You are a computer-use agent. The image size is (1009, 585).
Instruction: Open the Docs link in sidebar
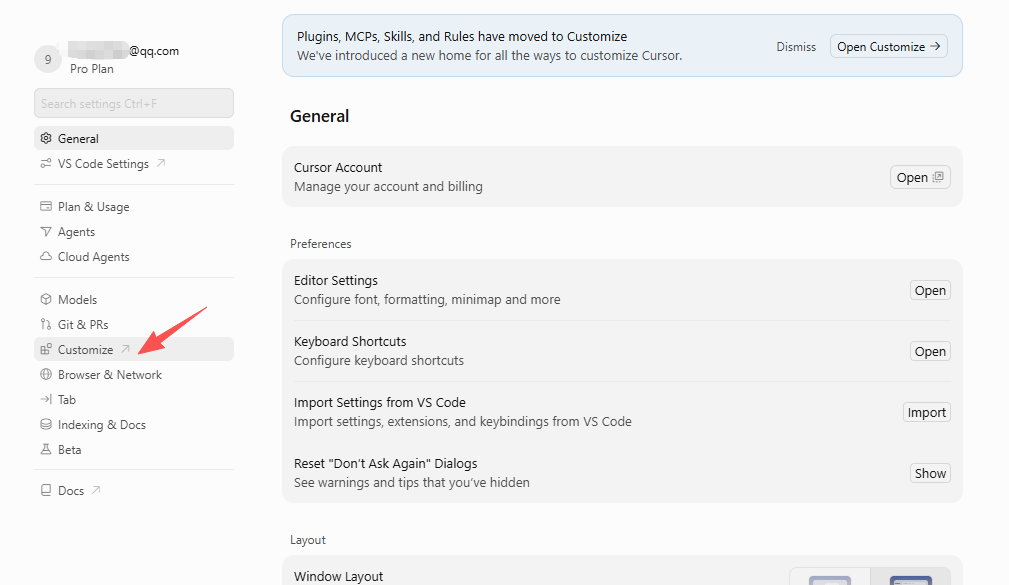[134, 490]
